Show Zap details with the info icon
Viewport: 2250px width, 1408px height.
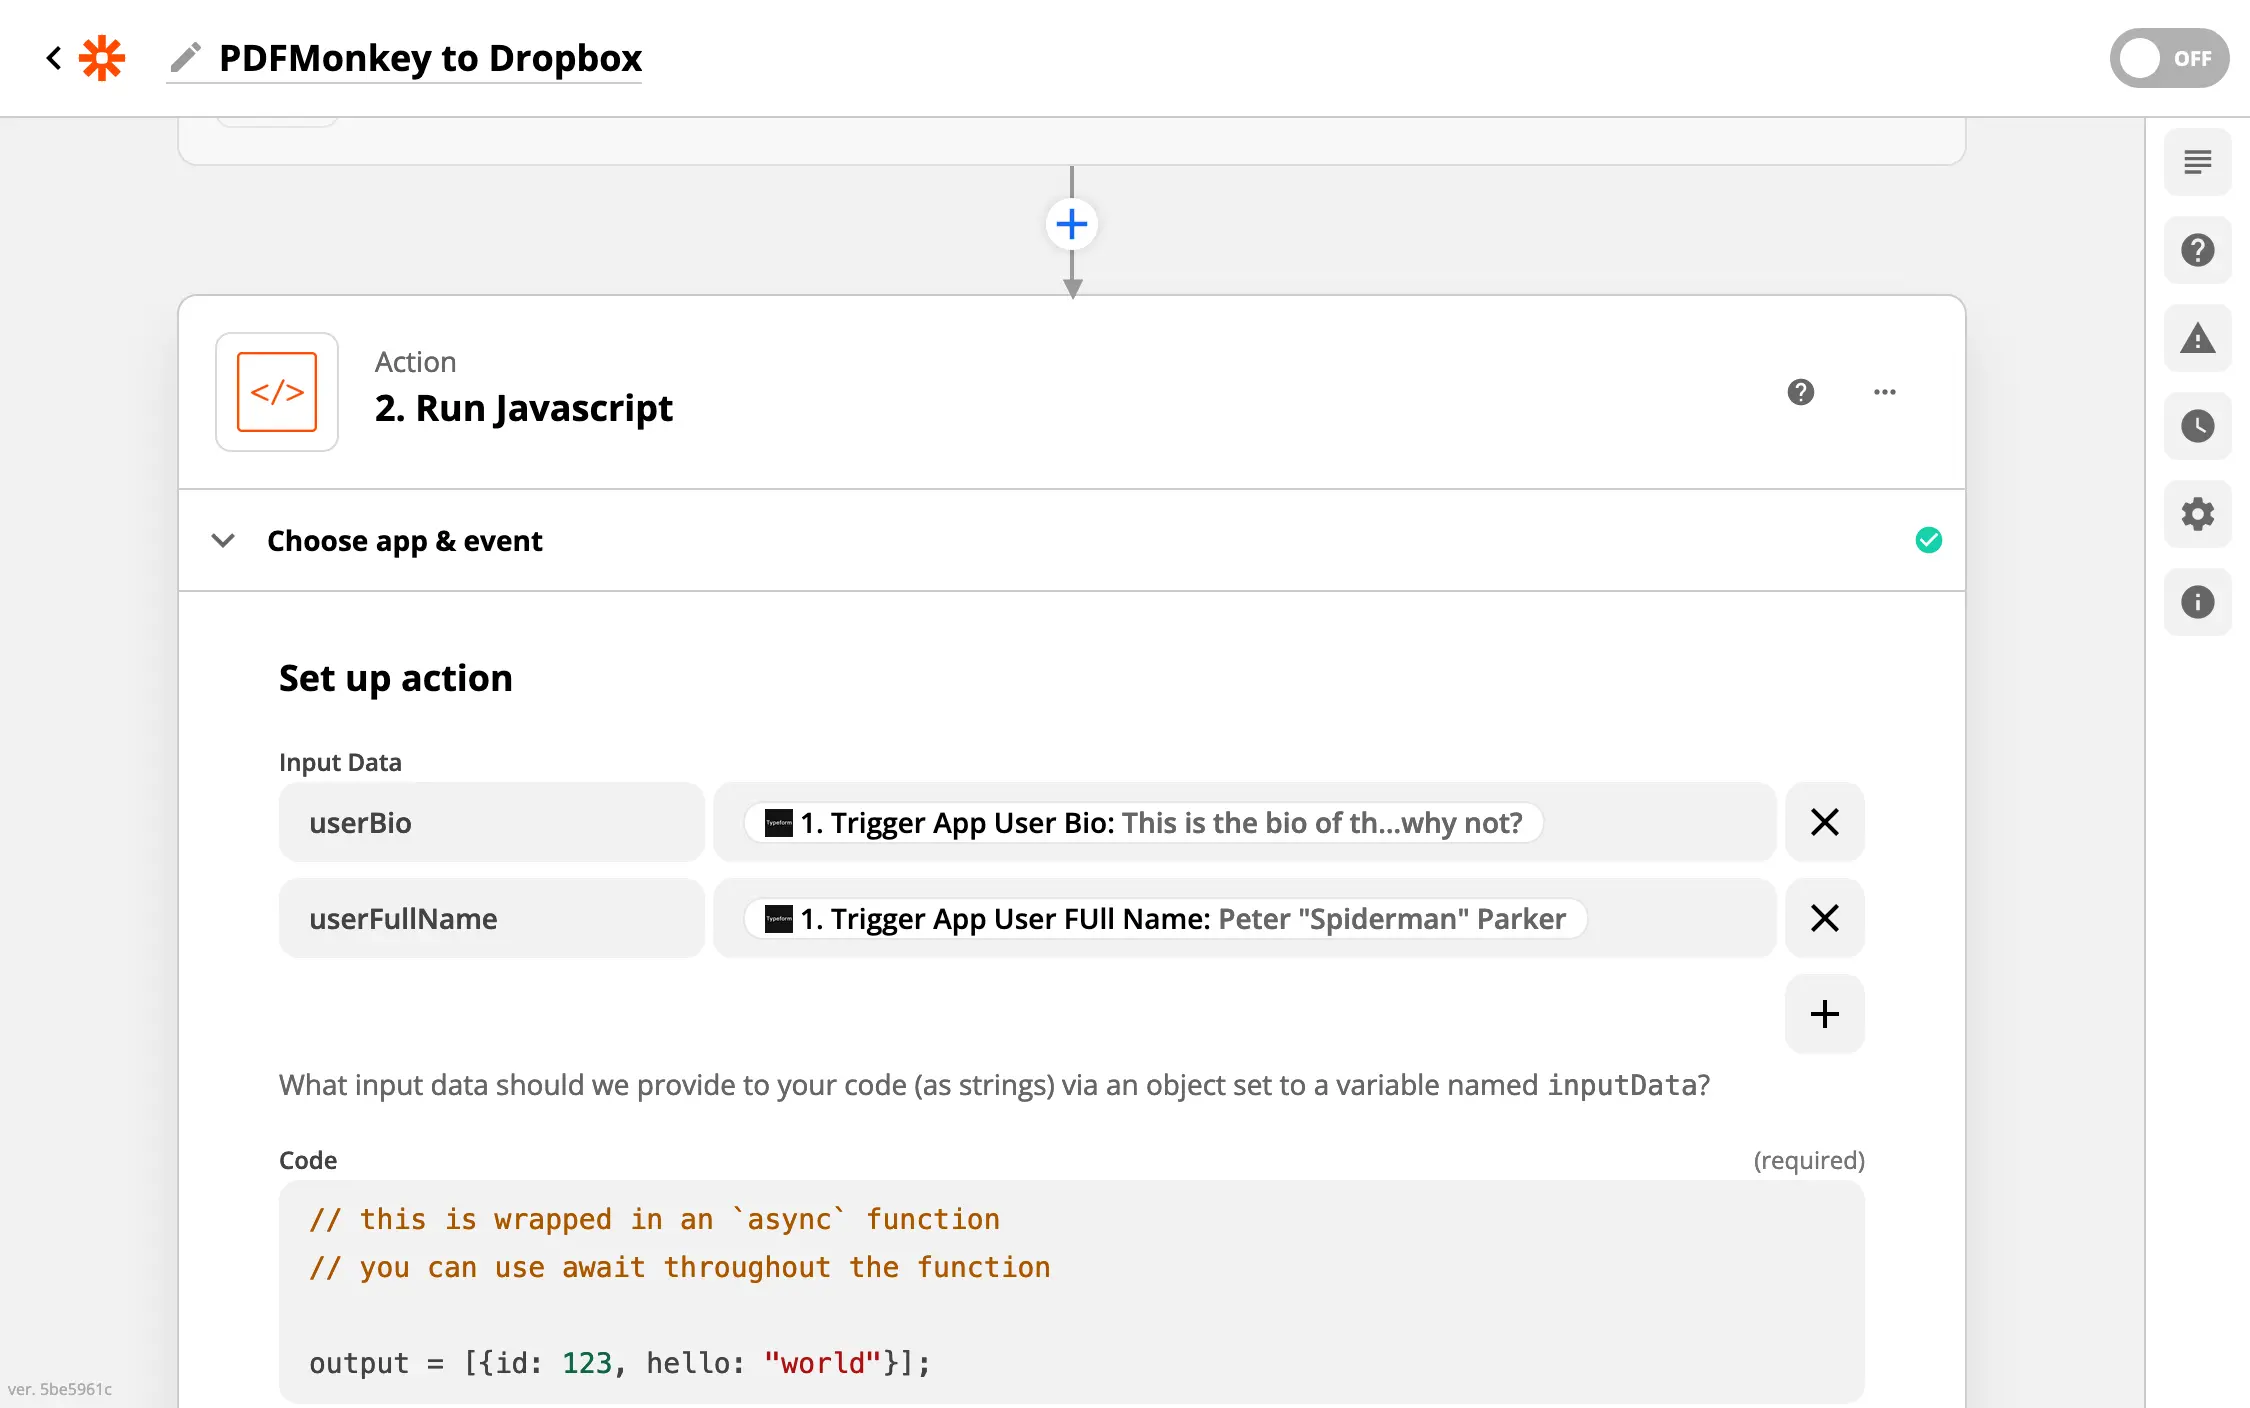pos(2197,602)
